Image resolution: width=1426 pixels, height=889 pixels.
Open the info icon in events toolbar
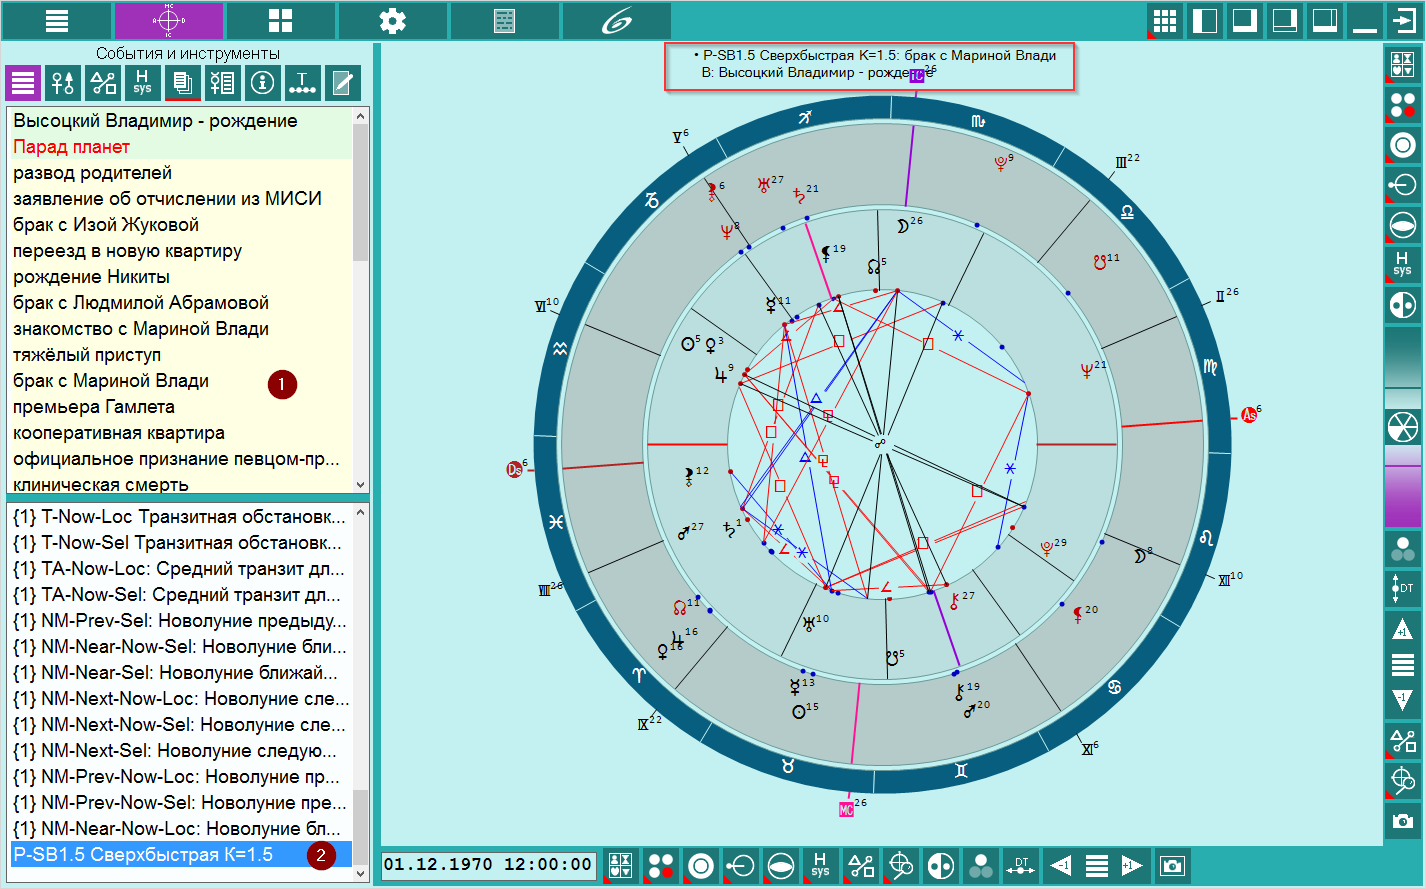263,83
